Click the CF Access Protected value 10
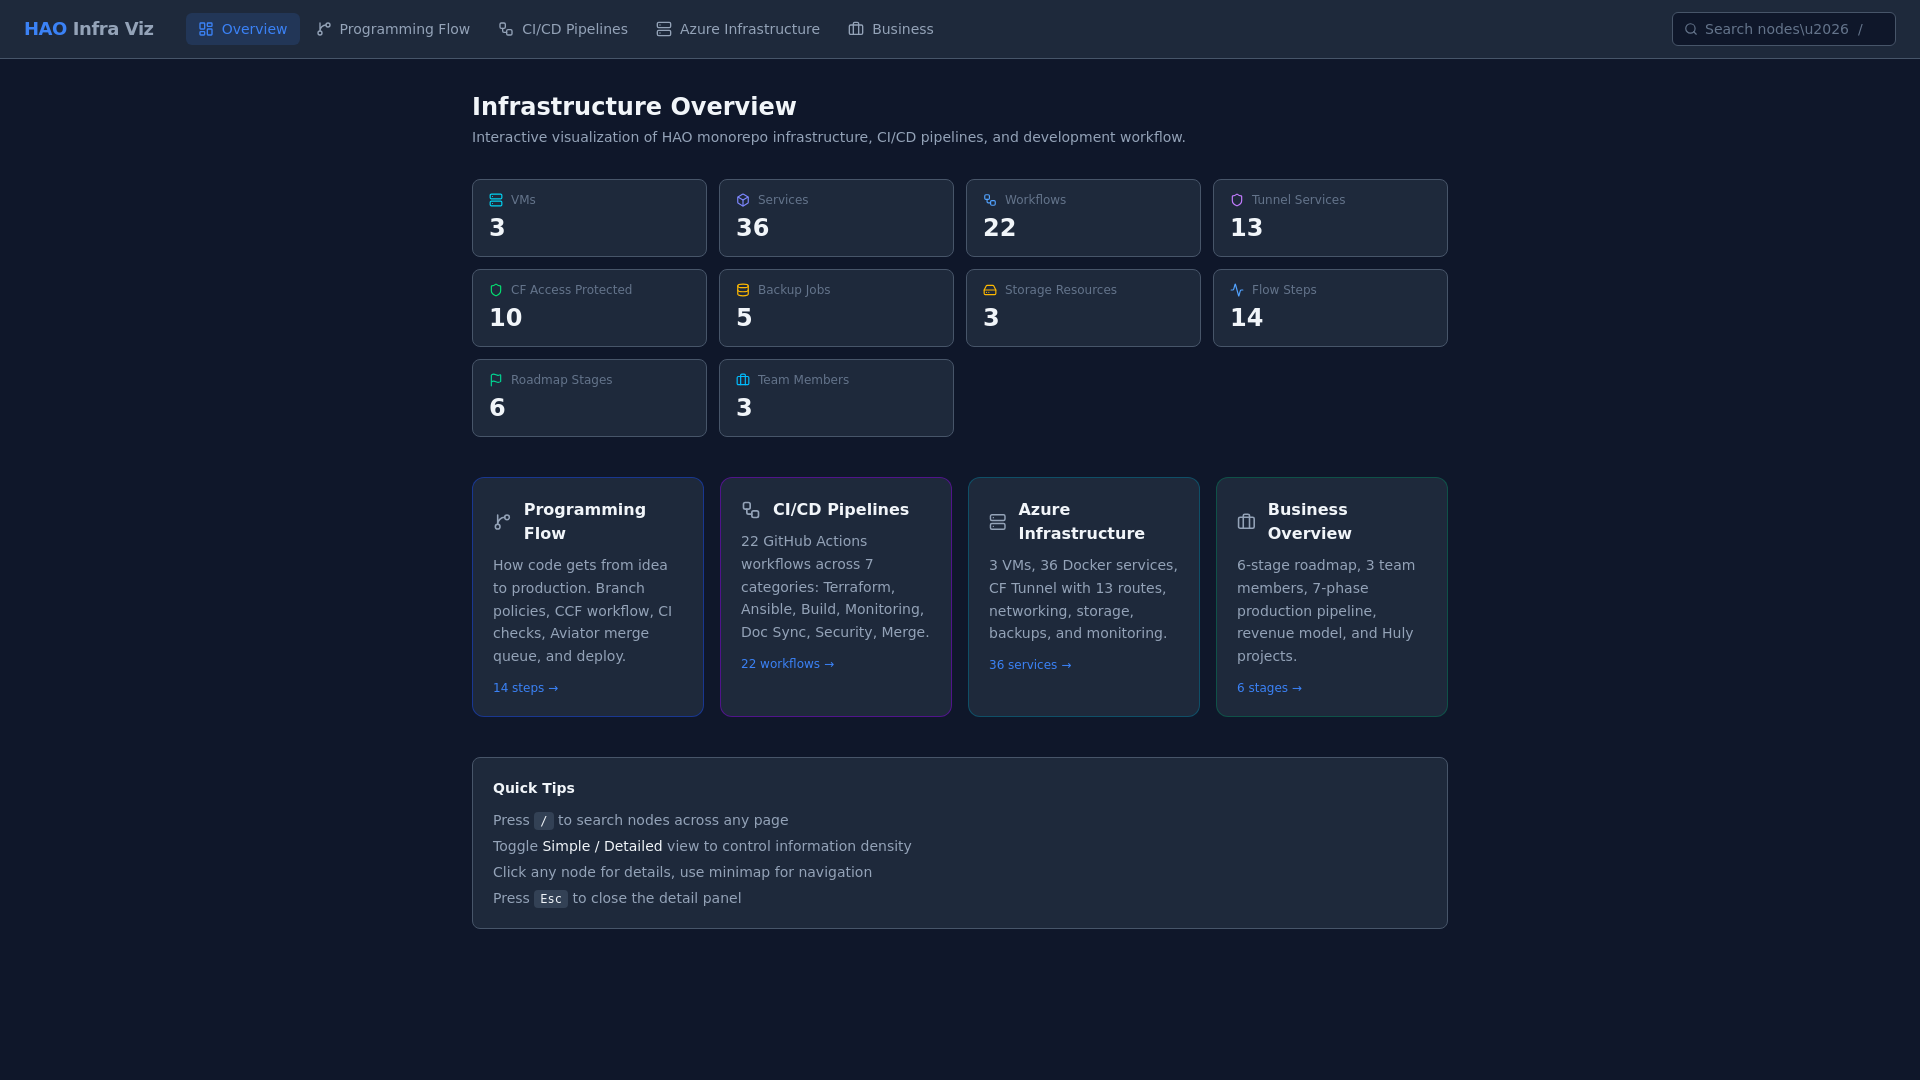 coord(505,318)
